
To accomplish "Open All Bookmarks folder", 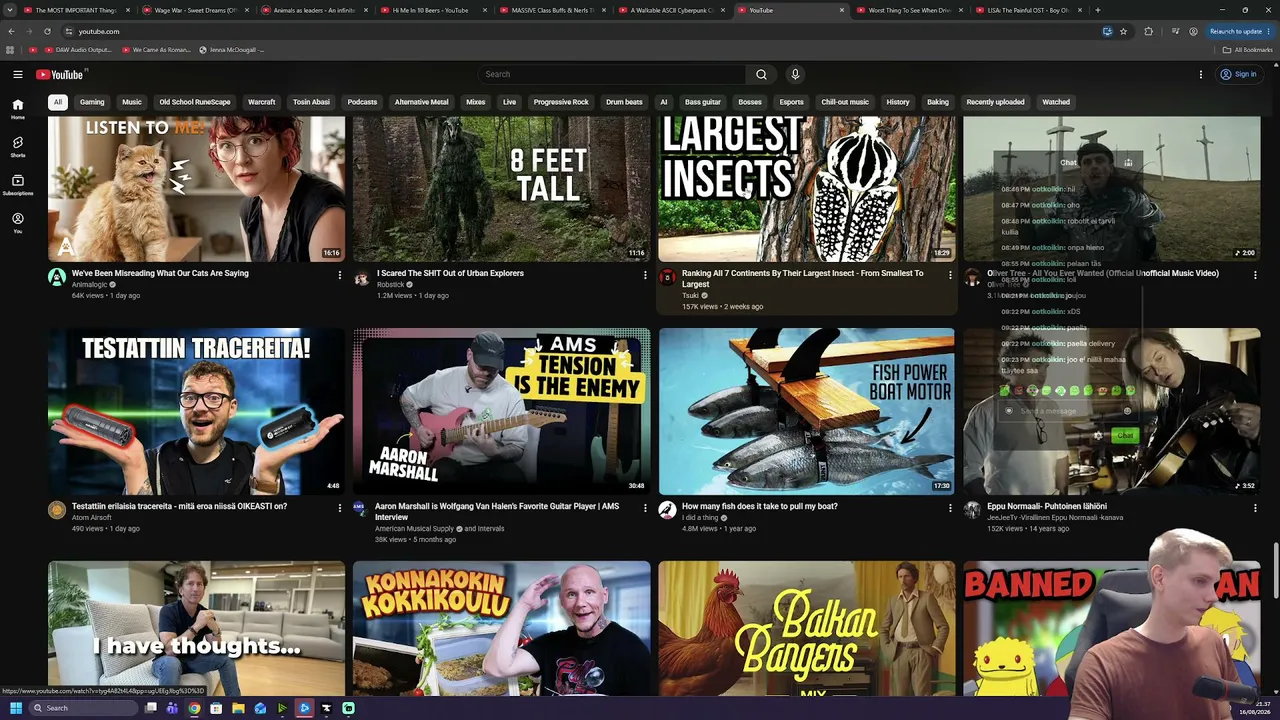I will point(1247,50).
